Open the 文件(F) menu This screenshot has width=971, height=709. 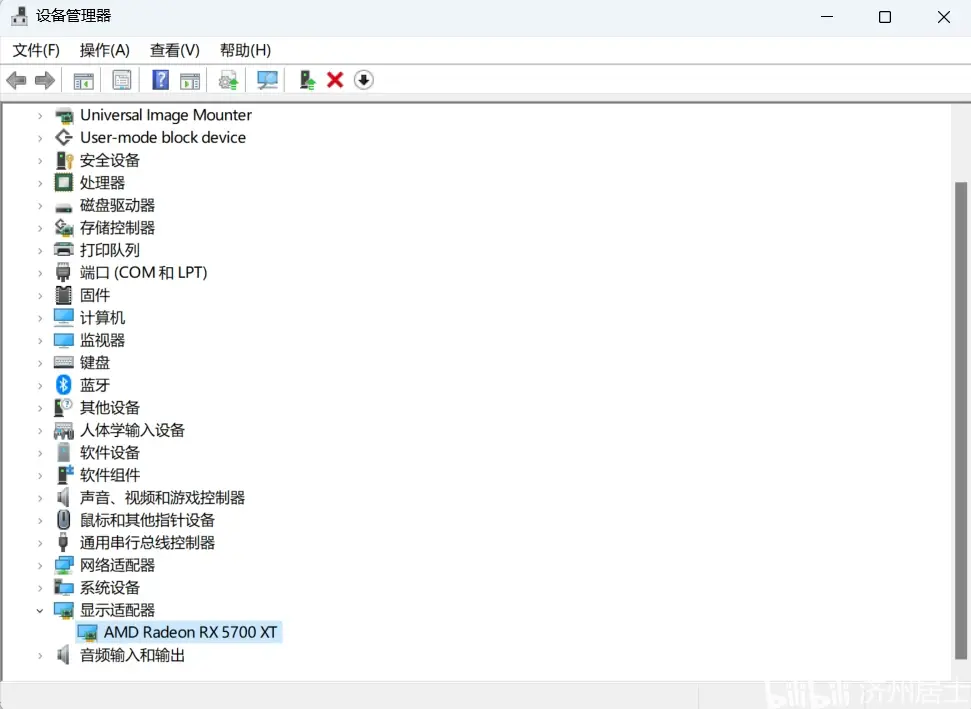tap(36, 50)
